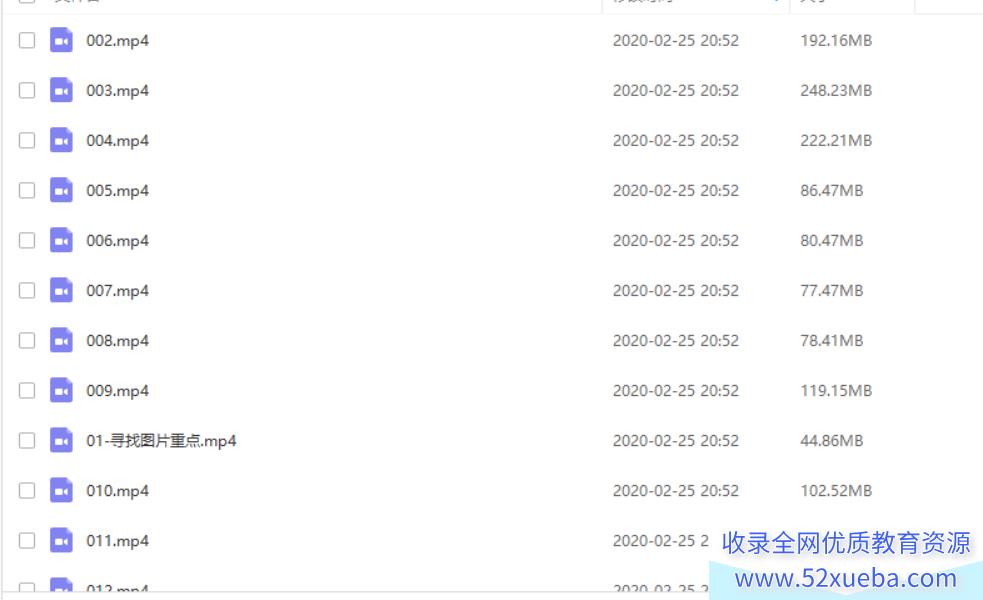The height and width of the screenshot is (600, 983).
Task: Click the 006.mp4 file name
Action: (x=118, y=241)
